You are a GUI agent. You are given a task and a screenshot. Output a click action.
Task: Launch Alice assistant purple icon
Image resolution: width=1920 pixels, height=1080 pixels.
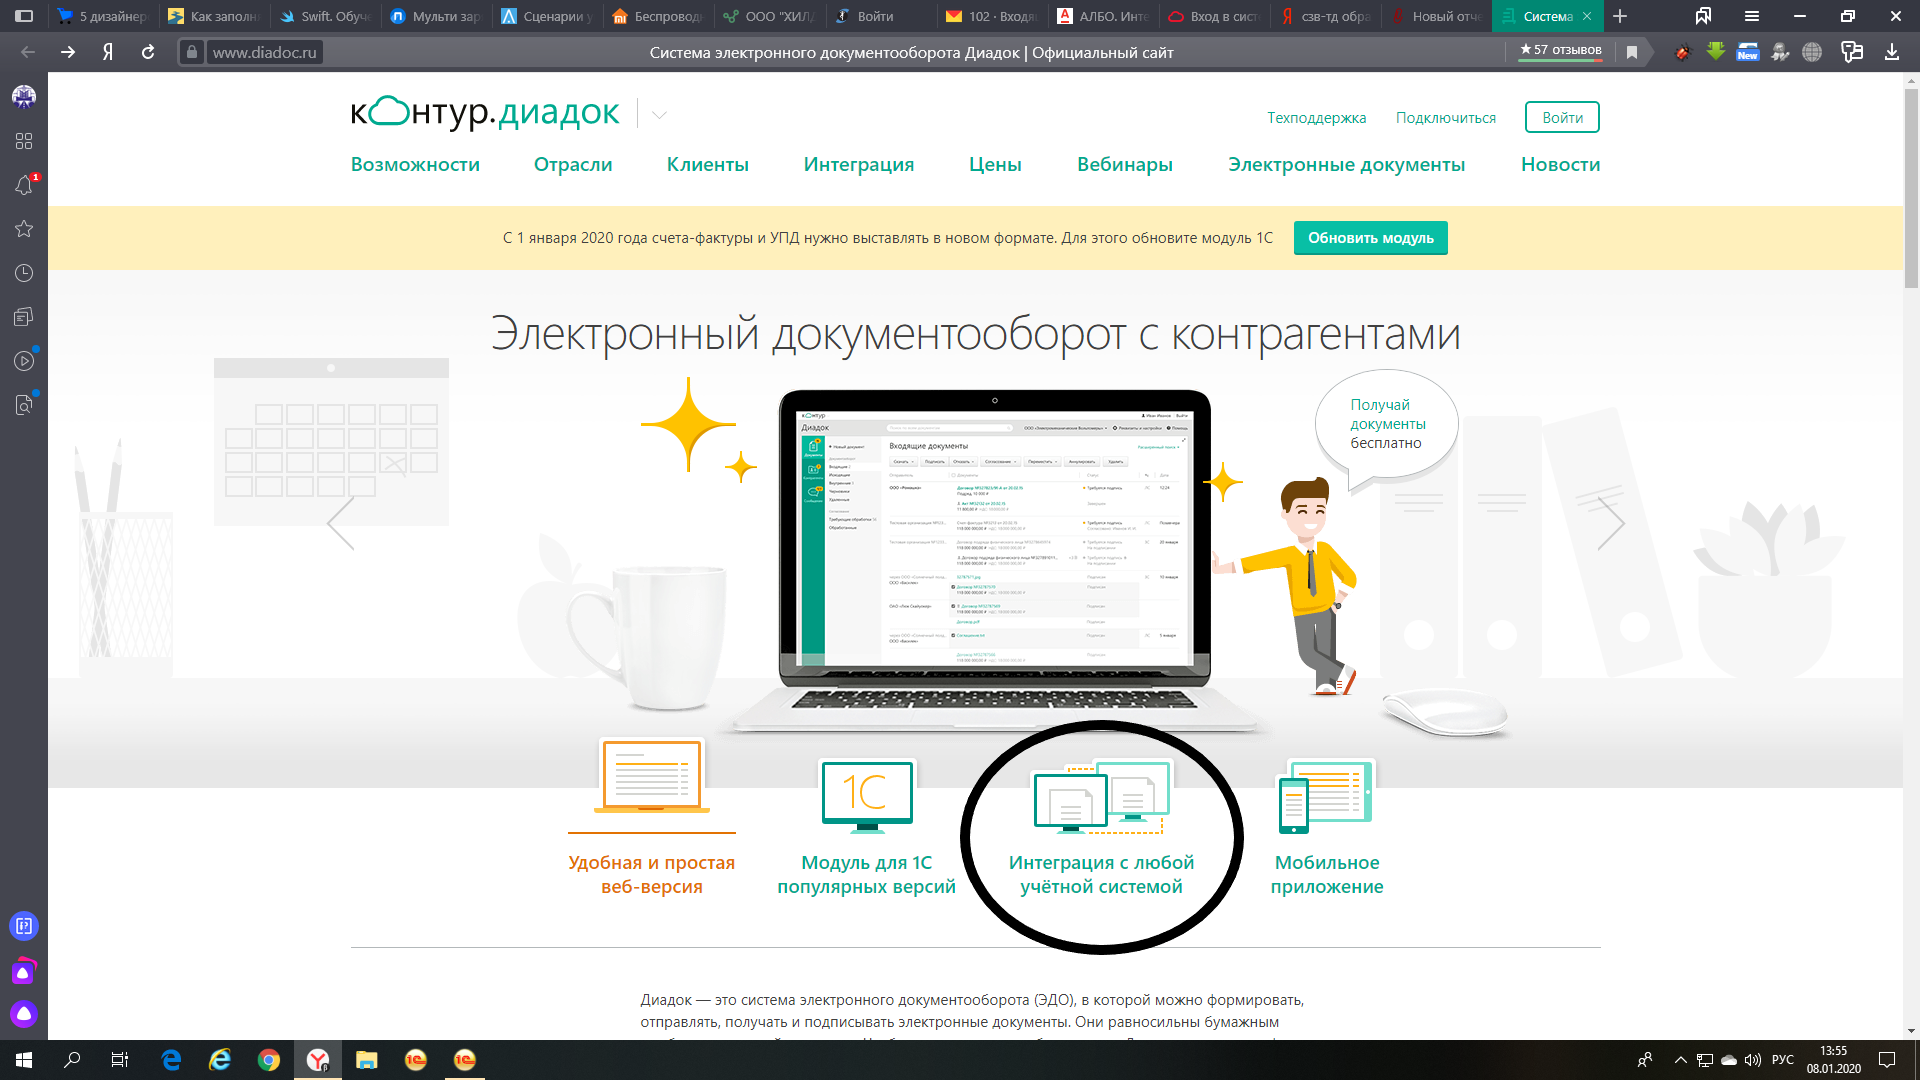point(24,1014)
